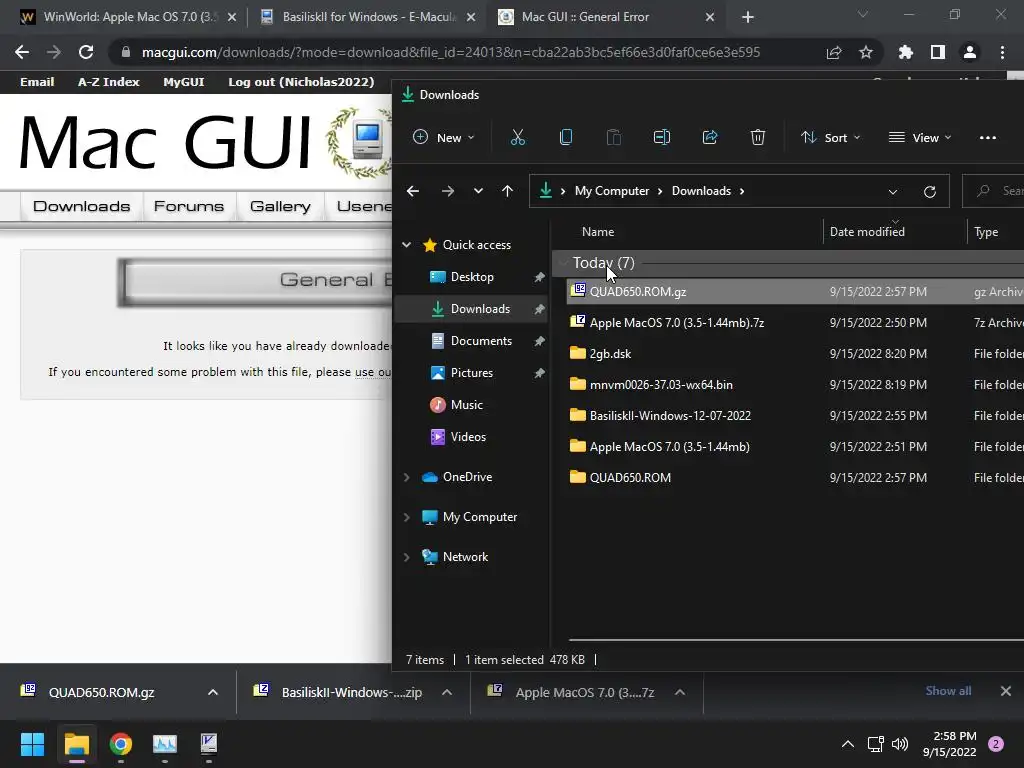Open recent locations dropdown arrow in Explorer
The image size is (1024, 768).
pos(479,191)
